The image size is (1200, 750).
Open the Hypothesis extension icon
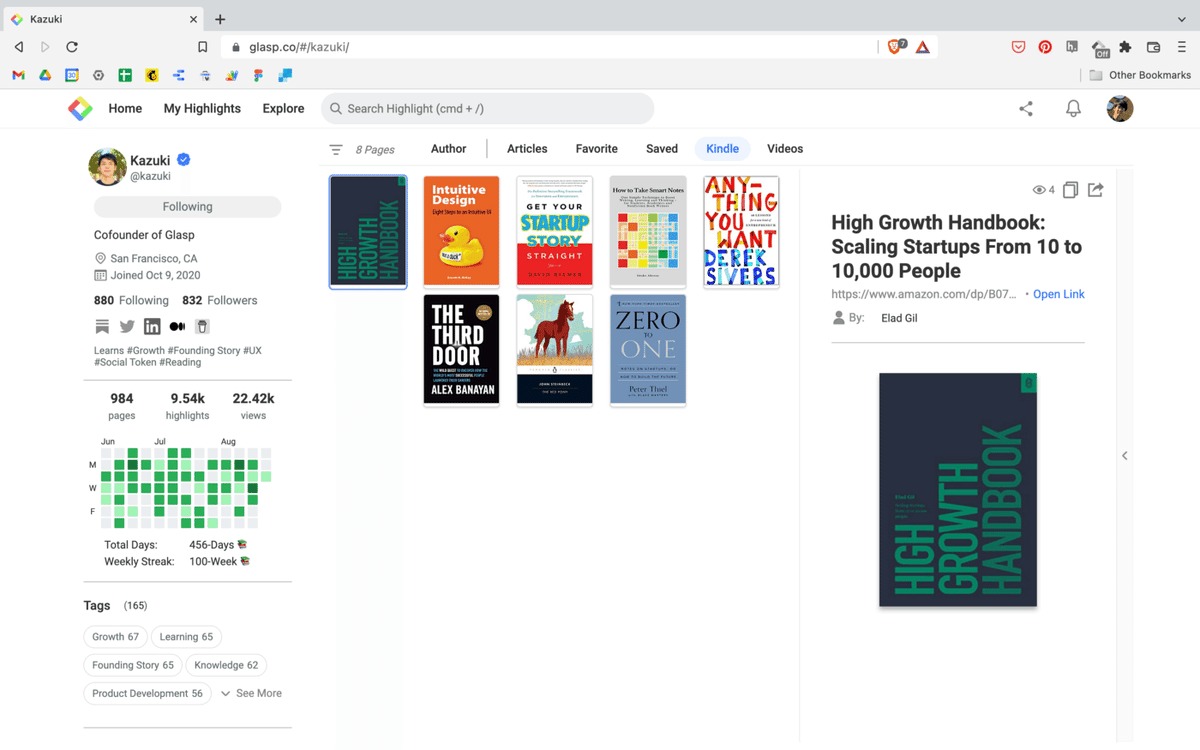click(1072, 47)
